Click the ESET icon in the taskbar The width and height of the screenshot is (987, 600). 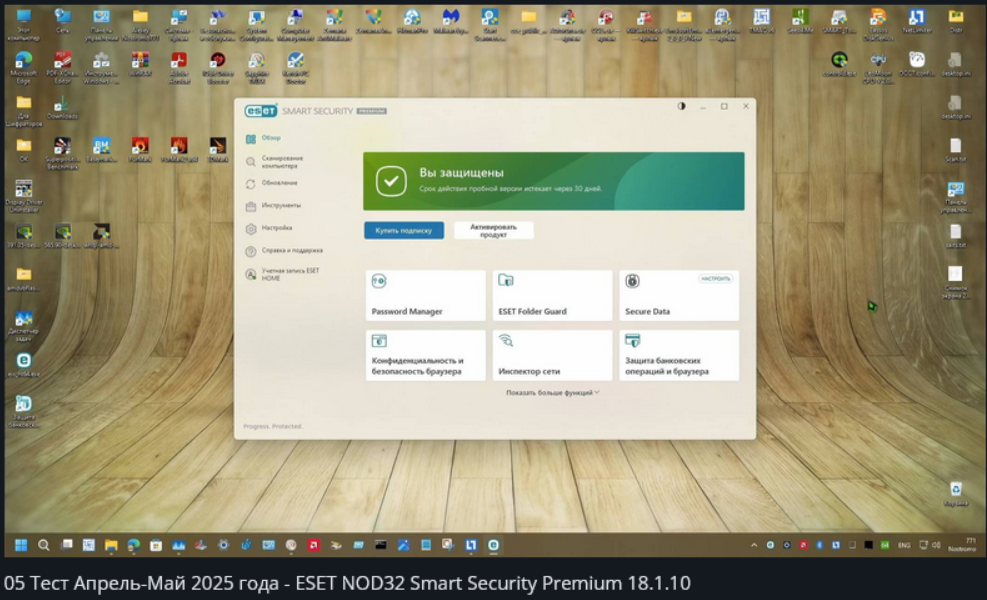tap(494, 545)
